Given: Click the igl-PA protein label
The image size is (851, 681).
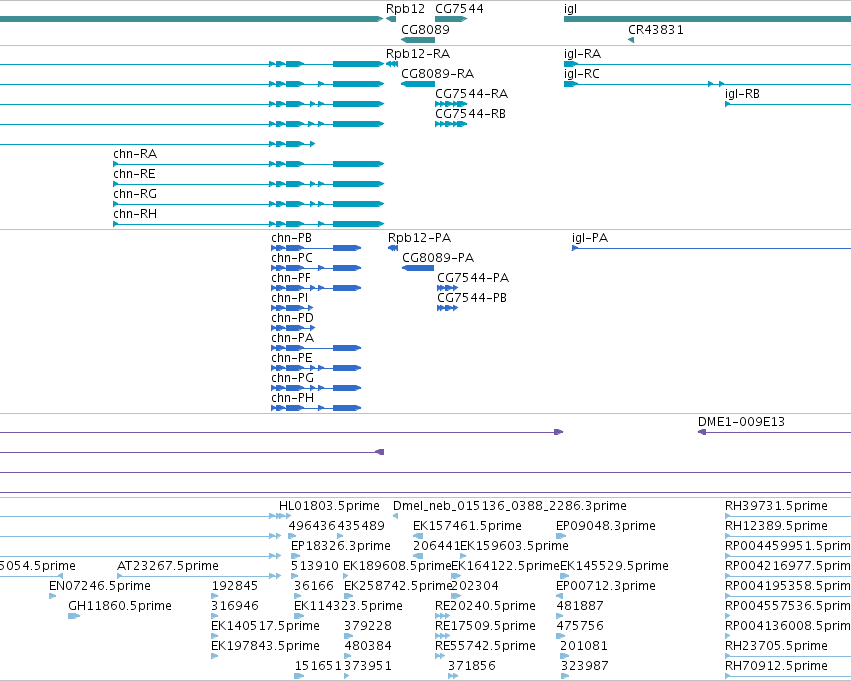Looking at the screenshot, I should (x=590, y=238).
